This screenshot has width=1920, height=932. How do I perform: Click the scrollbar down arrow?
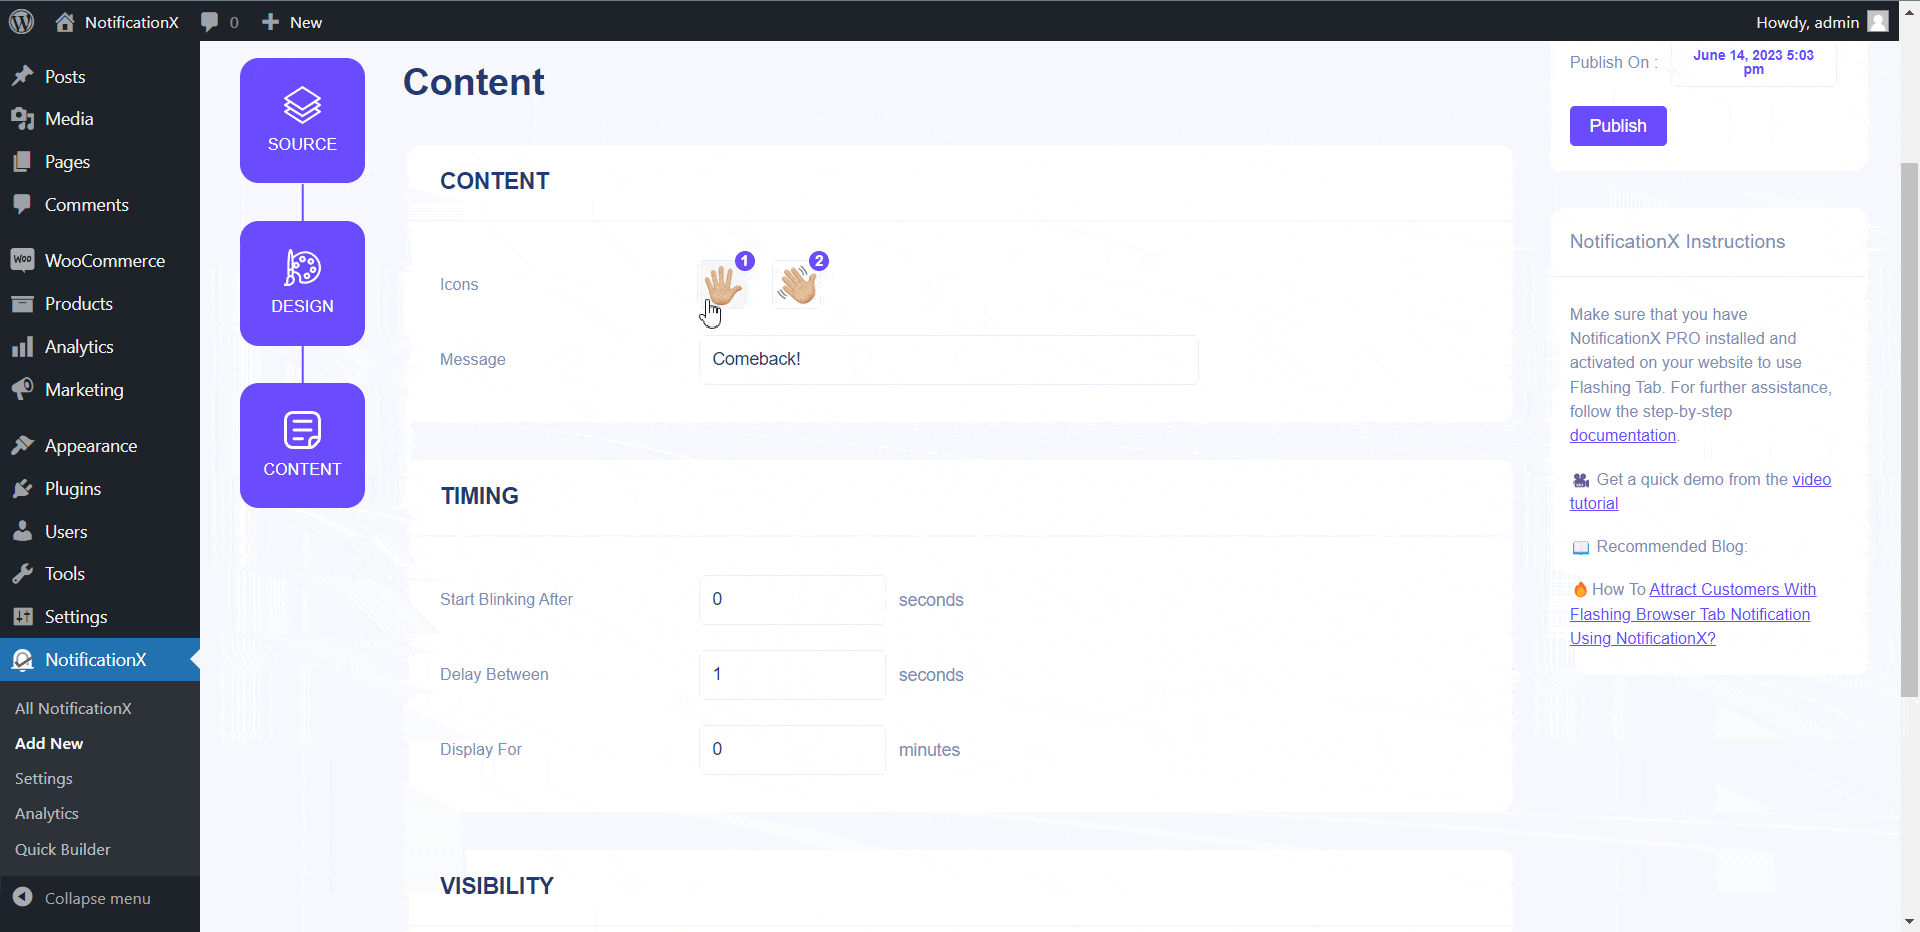click(x=1909, y=921)
